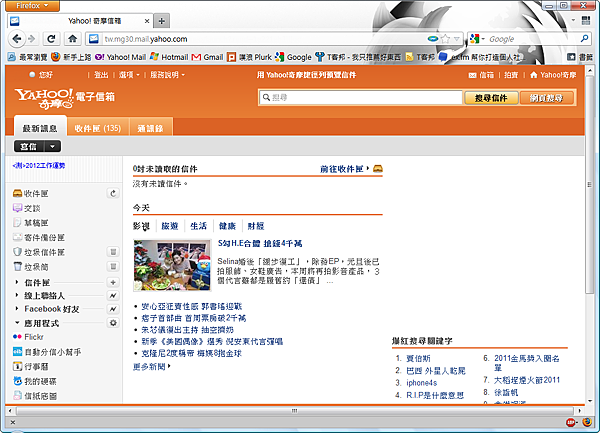Click the browser Forward arrow
This screenshot has width=600, height=433.
point(32,39)
